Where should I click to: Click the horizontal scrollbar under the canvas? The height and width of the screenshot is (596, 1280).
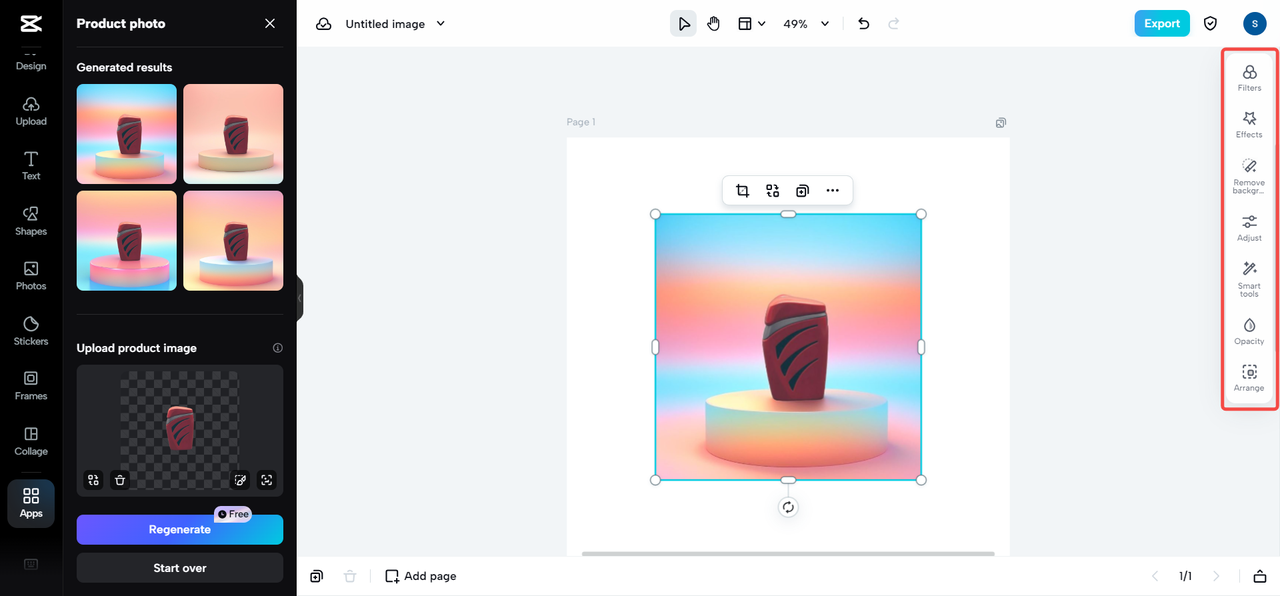788,553
